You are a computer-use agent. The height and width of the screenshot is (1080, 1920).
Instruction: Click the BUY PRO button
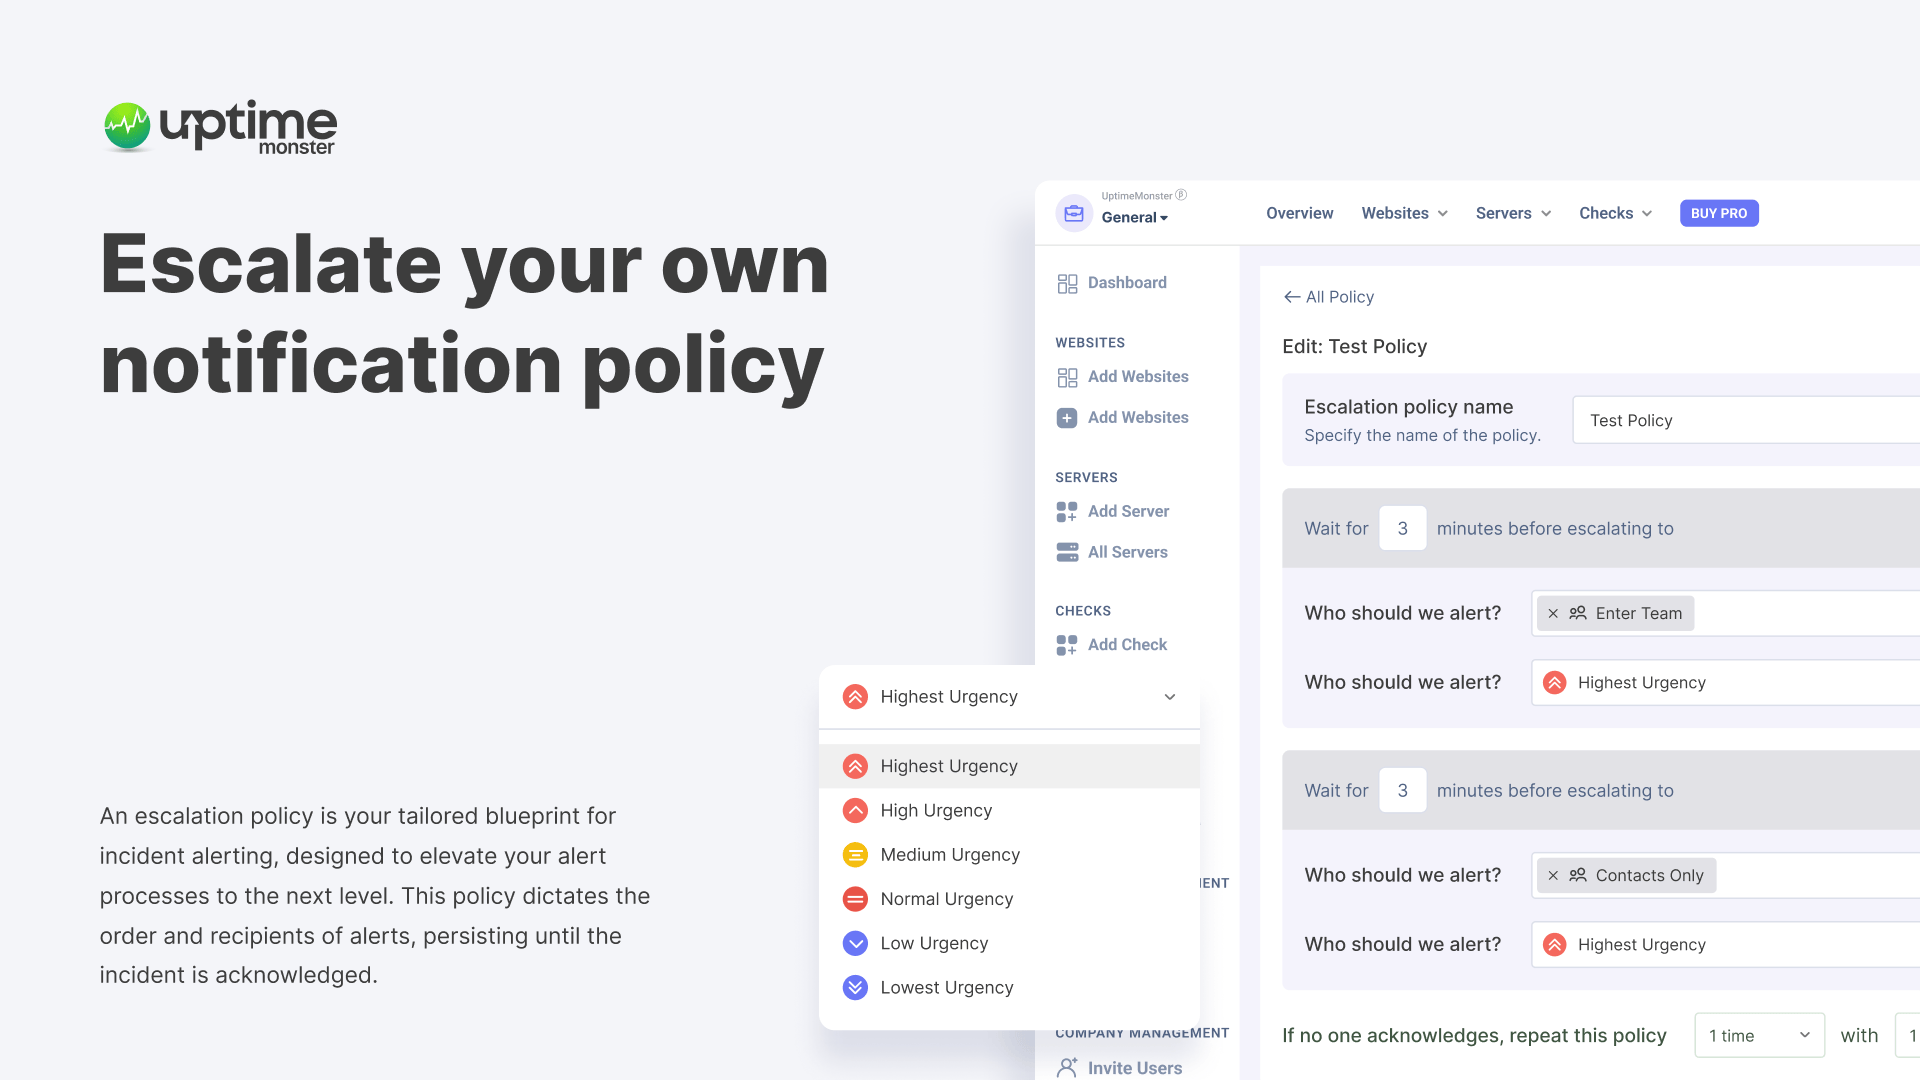[x=1718, y=213]
